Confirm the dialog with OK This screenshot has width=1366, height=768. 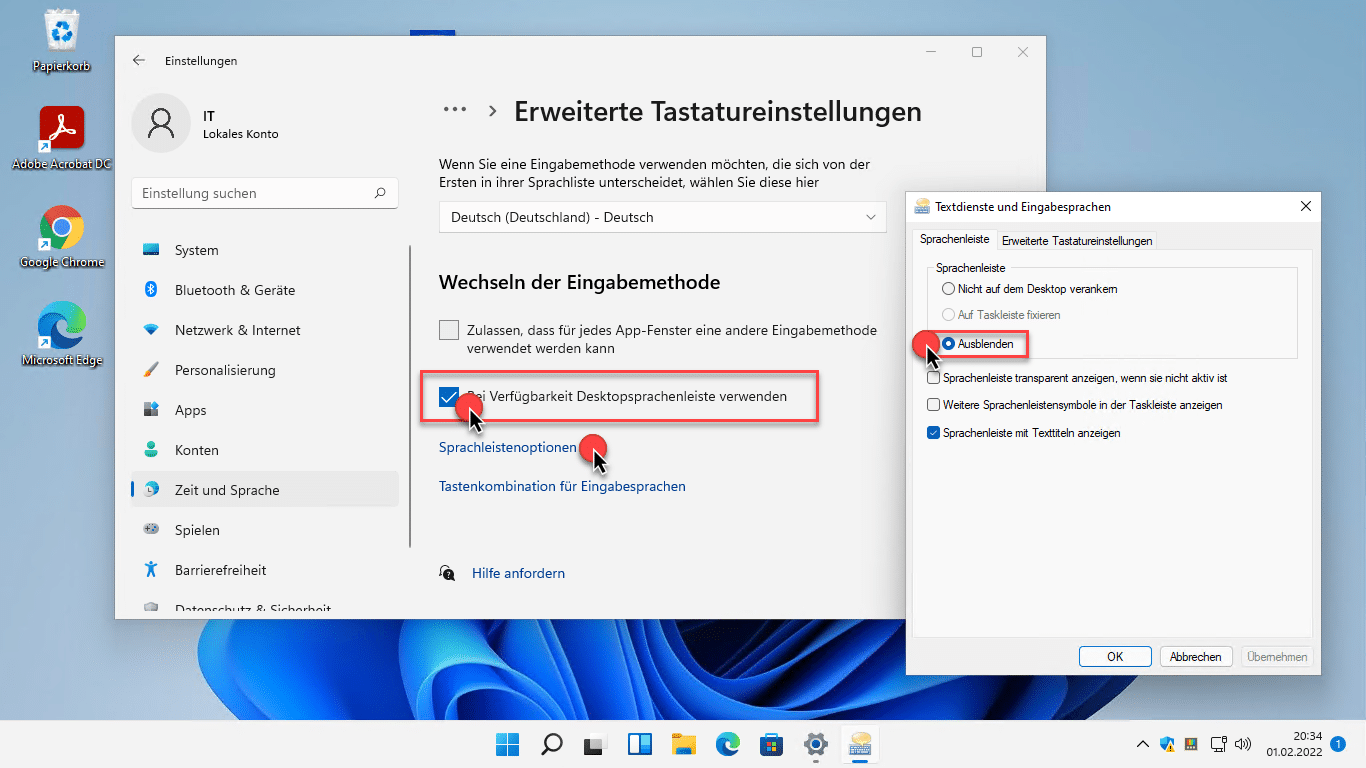click(1115, 657)
